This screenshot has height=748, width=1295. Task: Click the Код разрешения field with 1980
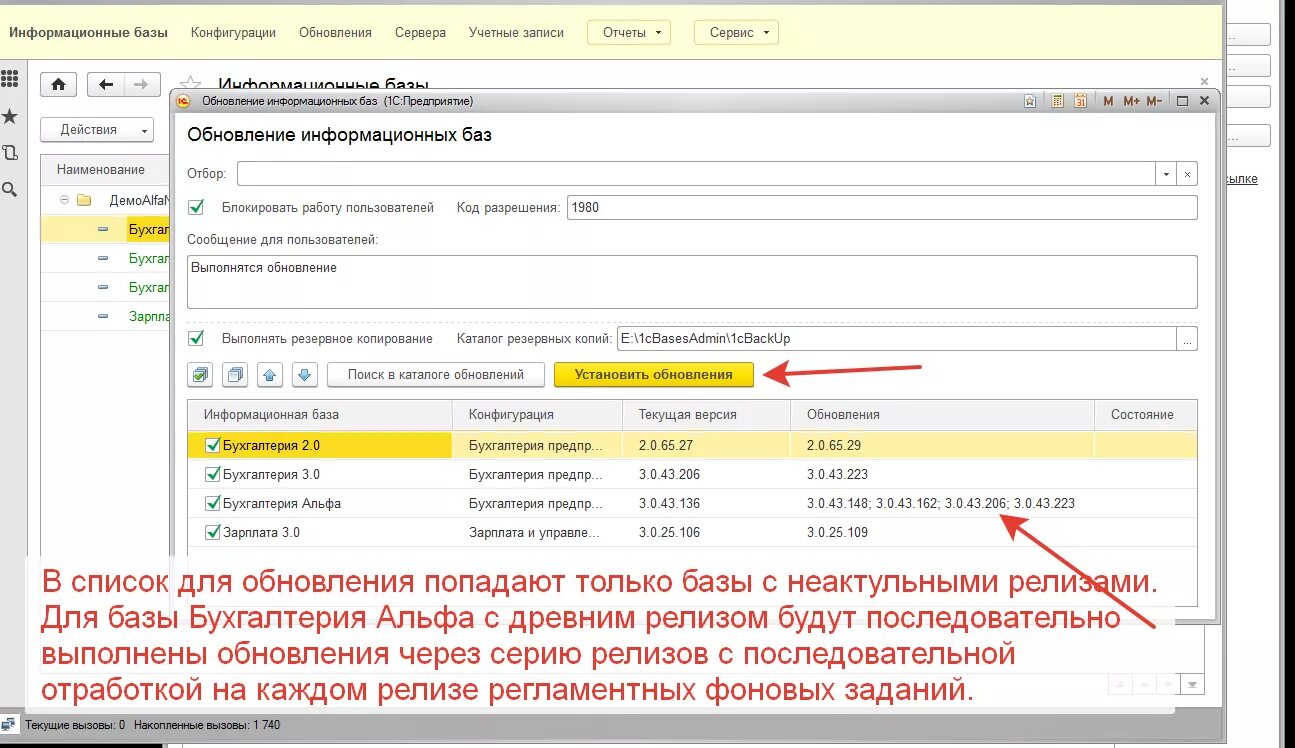(x=881, y=208)
